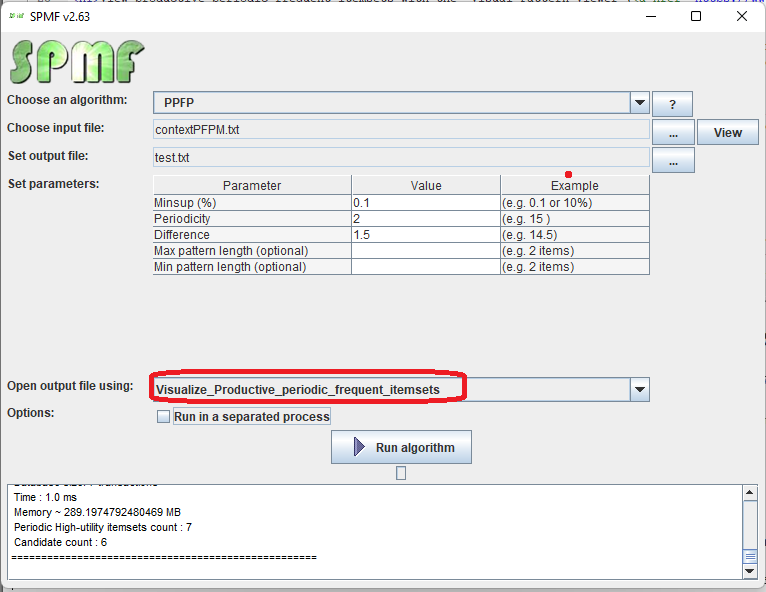Viewport: 766px width, 592px height.
Task: Edit the Minsup (%) value cell
Action: point(425,202)
